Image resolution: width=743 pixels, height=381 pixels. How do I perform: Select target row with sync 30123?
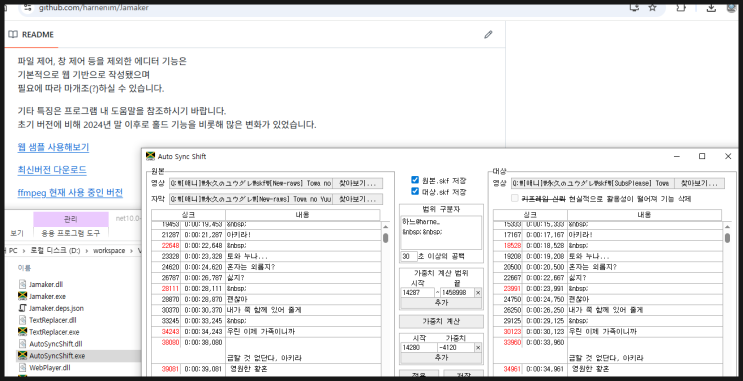click(608, 332)
